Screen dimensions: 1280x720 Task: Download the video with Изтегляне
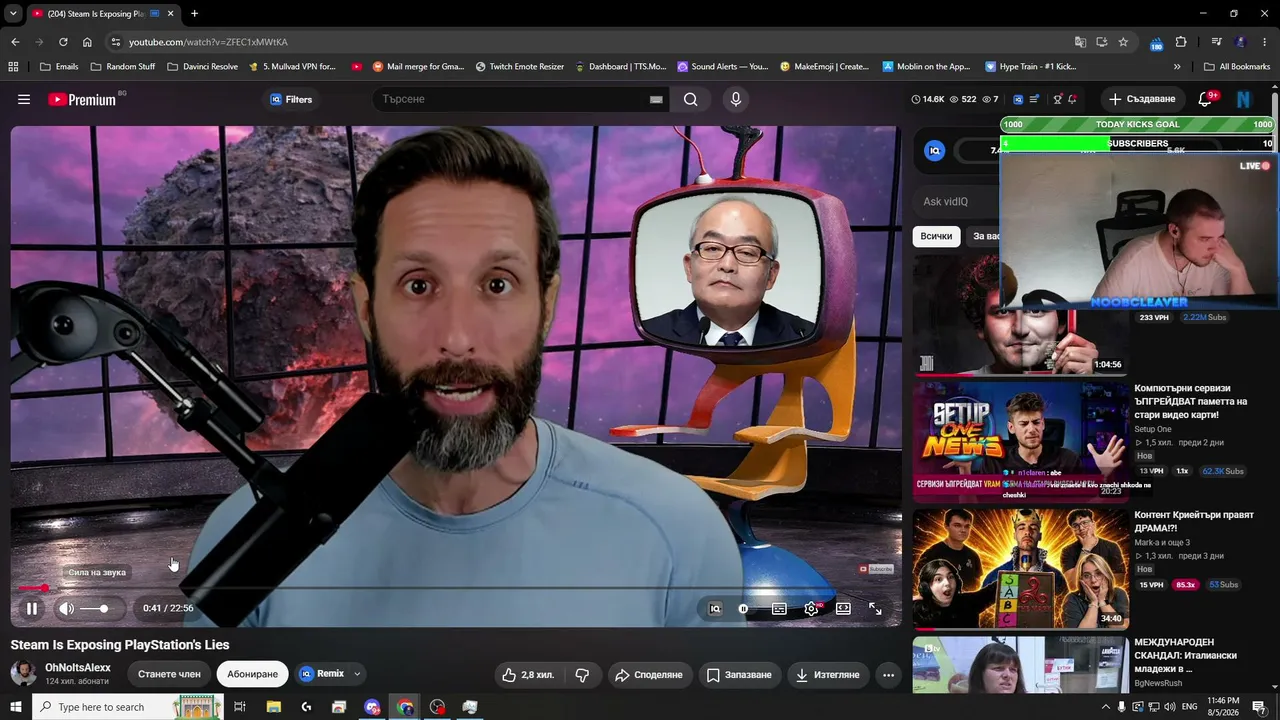pyautogui.click(x=827, y=675)
